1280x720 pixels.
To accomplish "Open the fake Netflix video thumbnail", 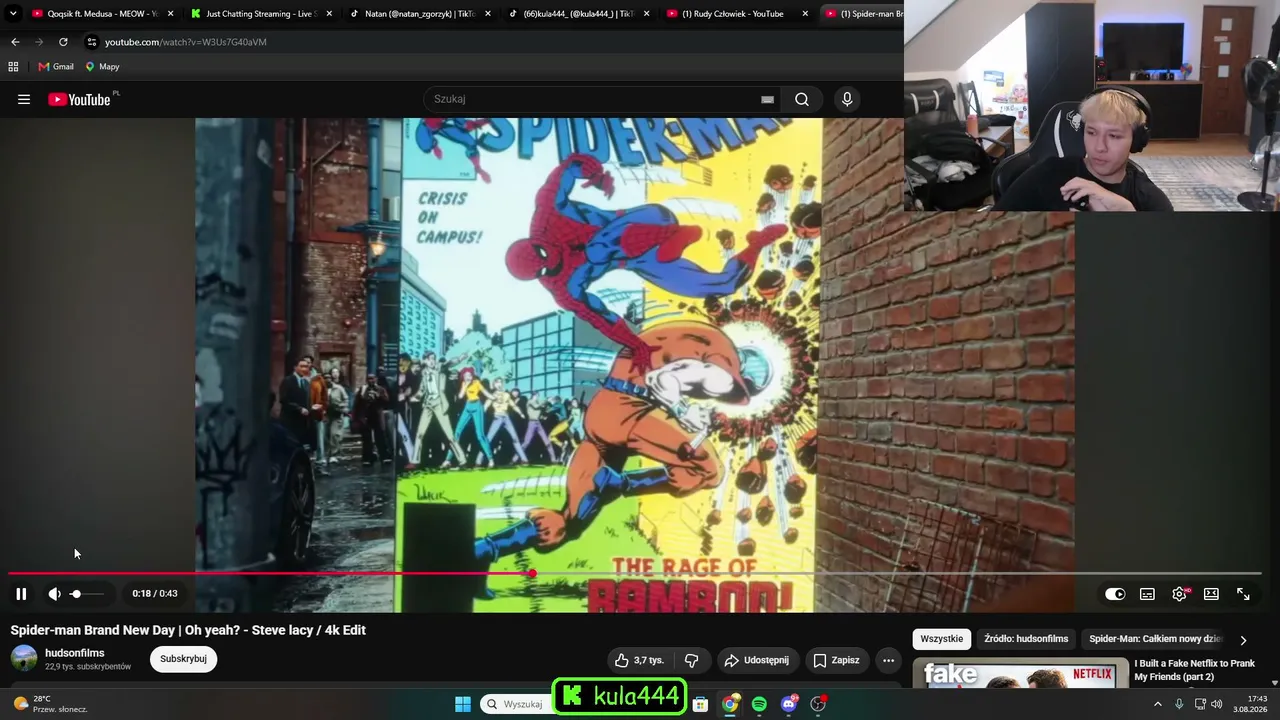I will 1020,674.
